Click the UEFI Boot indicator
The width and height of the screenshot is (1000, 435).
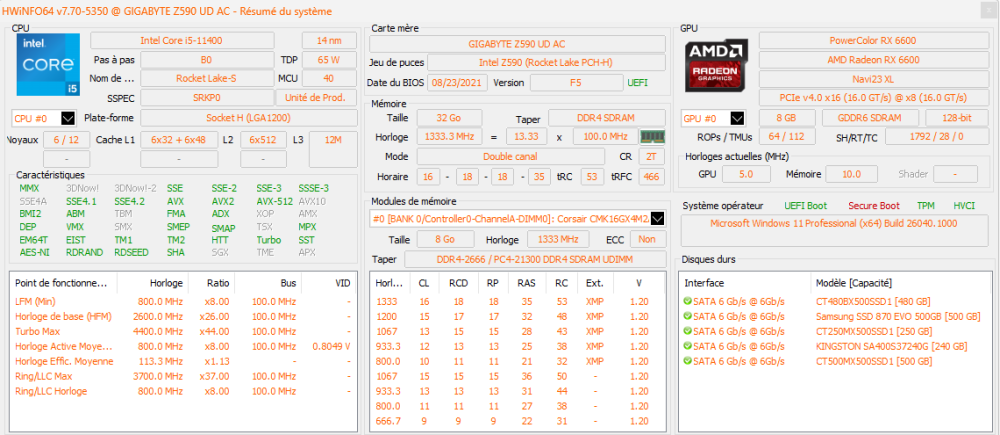pos(805,206)
